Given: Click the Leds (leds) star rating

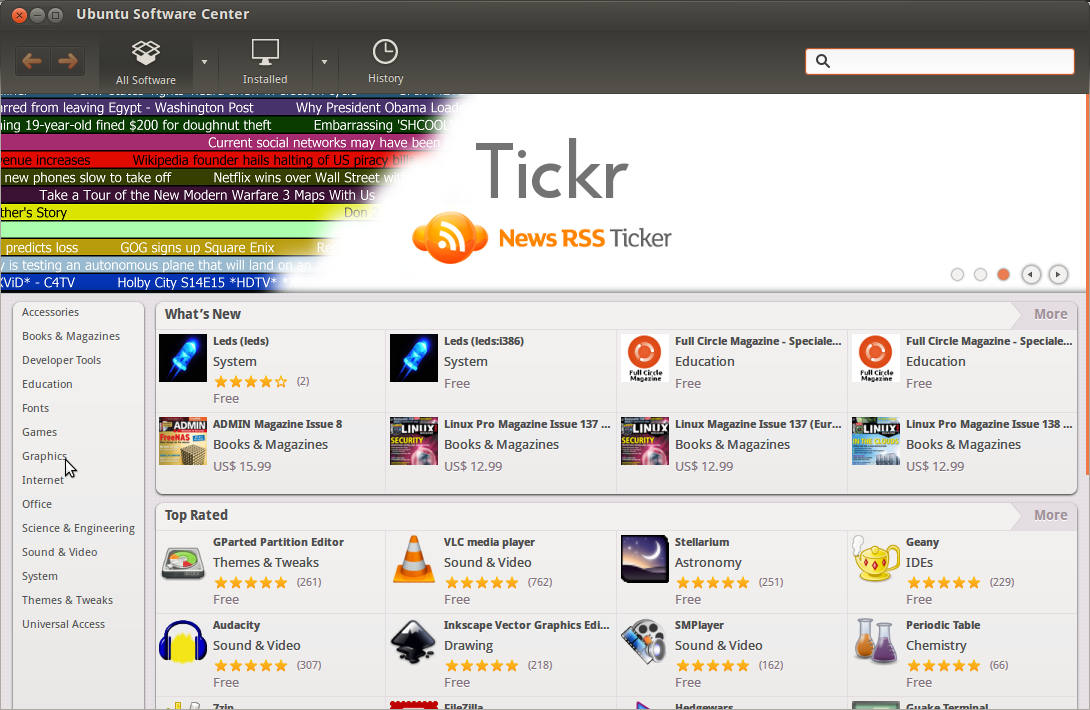Looking at the screenshot, I should click(x=250, y=382).
